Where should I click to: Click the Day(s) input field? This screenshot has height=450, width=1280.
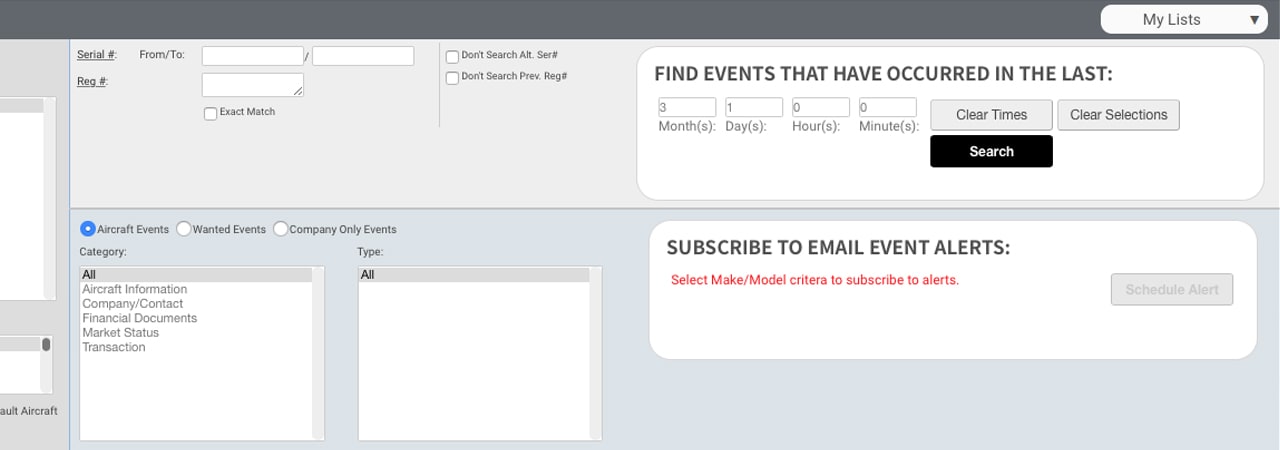pos(754,107)
